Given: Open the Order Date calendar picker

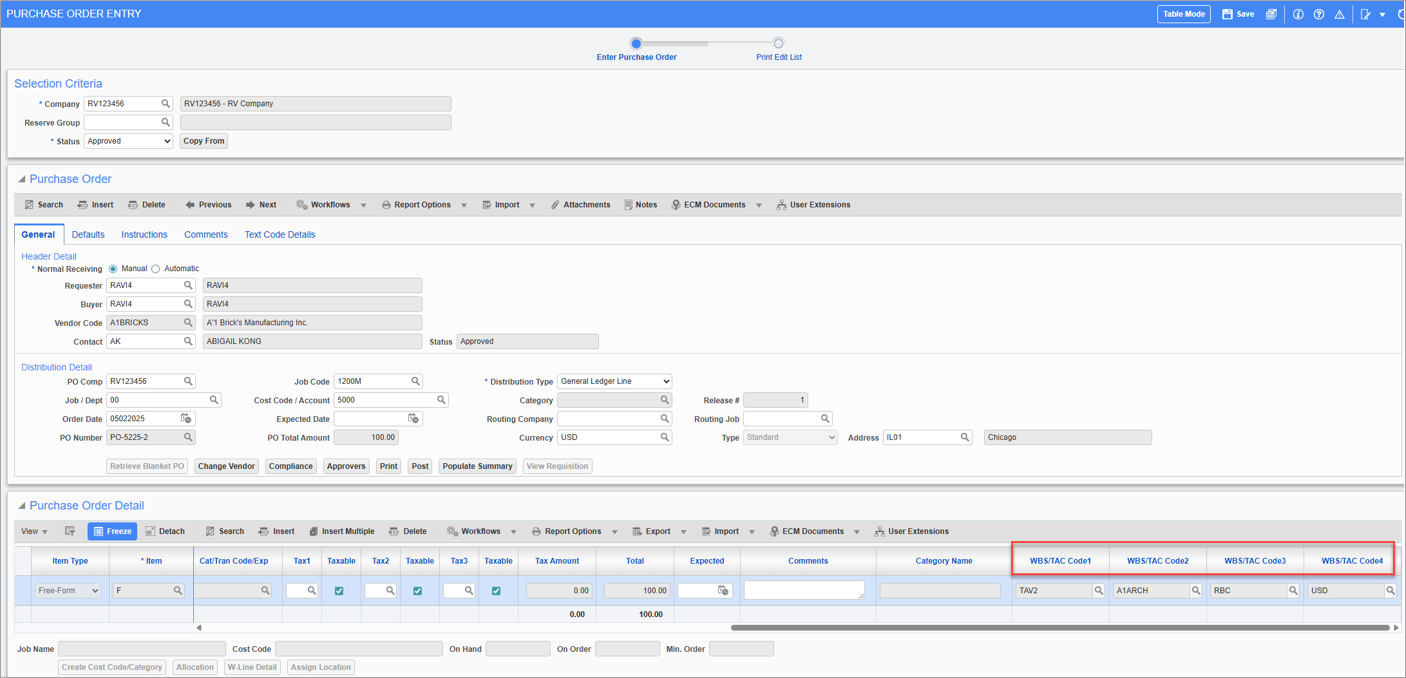Looking at the screenshot, I should [x=186, y=419].
